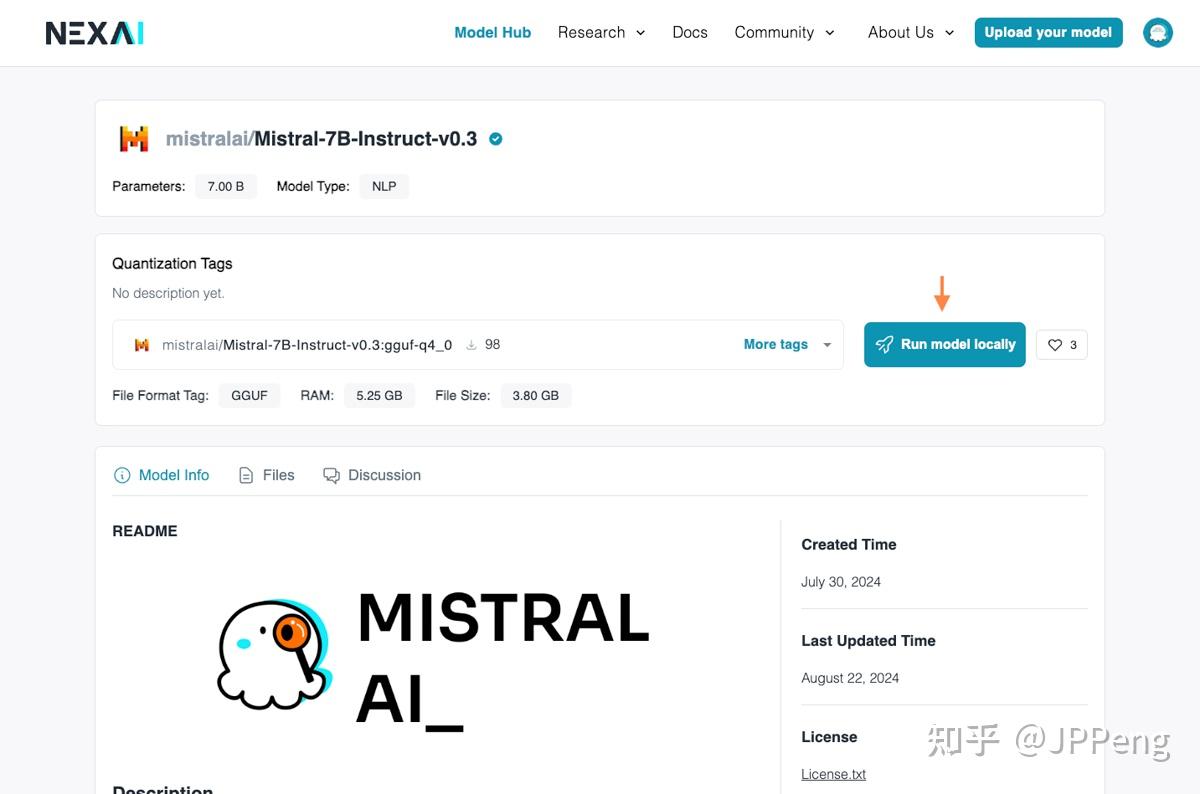The width and height of the screenshot is (1200, 794).
Task: Toggle the heart to like the model
Action: 1055,344
